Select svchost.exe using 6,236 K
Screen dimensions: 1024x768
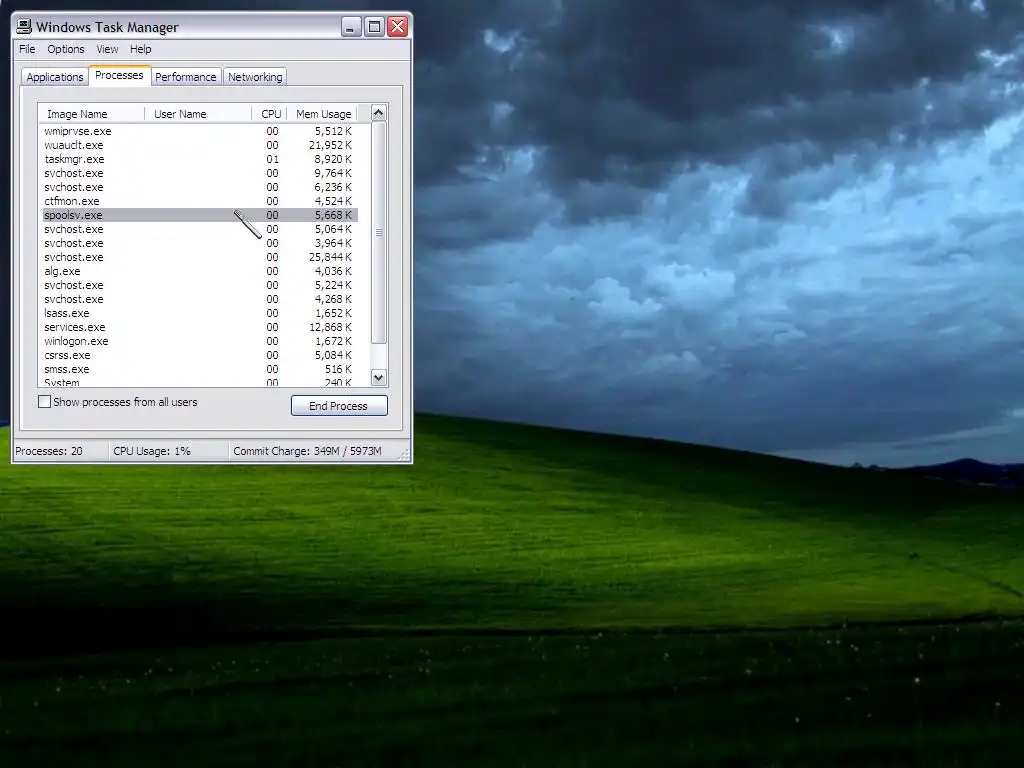coord(200,187)
